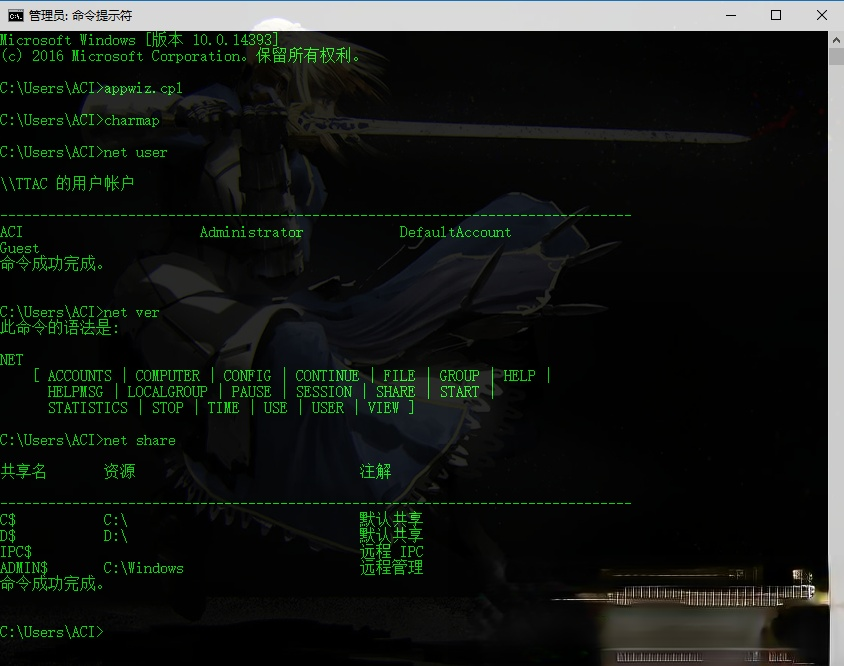Click the 'net user' command line

point(83,152)
